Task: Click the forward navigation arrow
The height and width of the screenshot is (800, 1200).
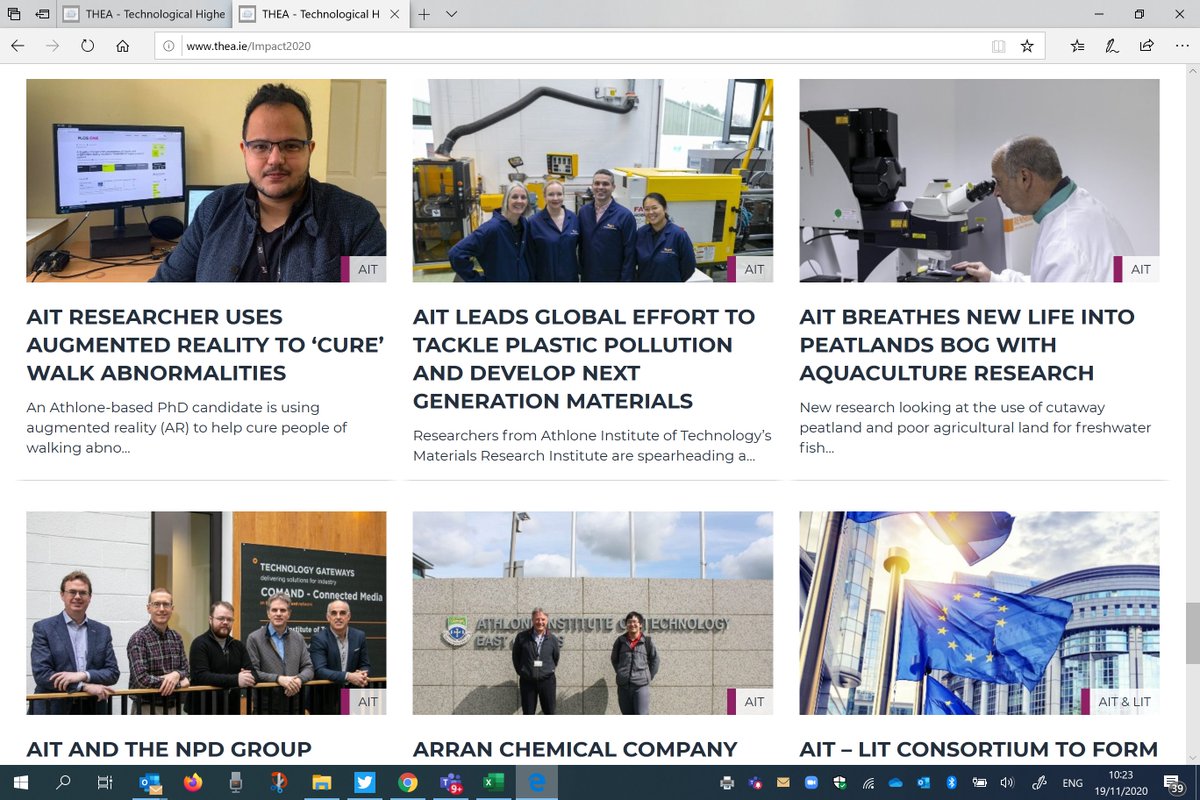Action: click(52, 45)
